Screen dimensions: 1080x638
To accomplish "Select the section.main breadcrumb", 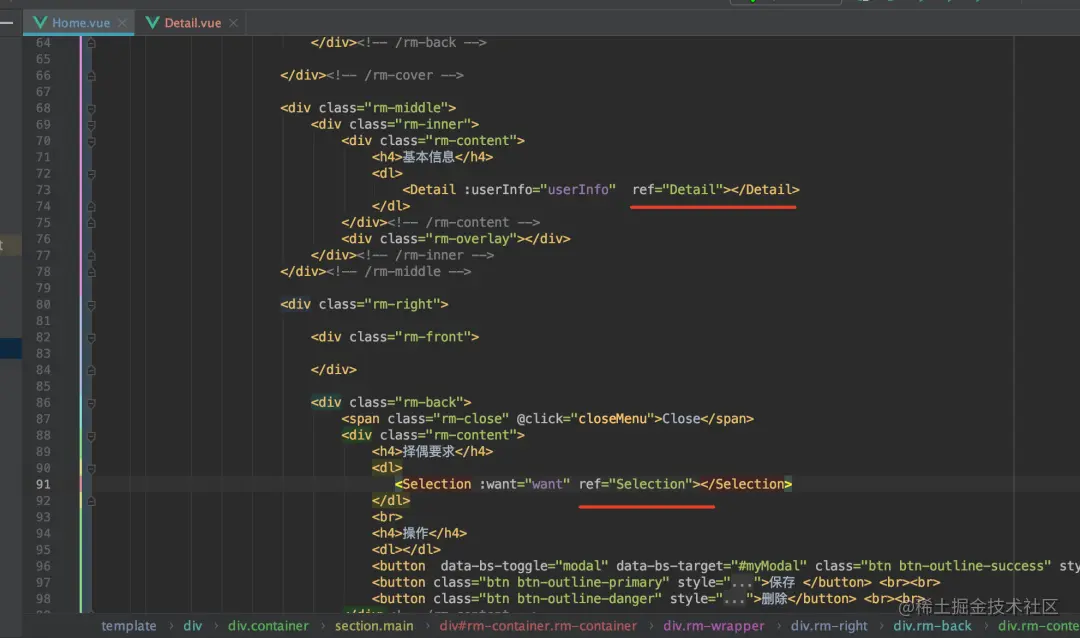I will (374, 626).
